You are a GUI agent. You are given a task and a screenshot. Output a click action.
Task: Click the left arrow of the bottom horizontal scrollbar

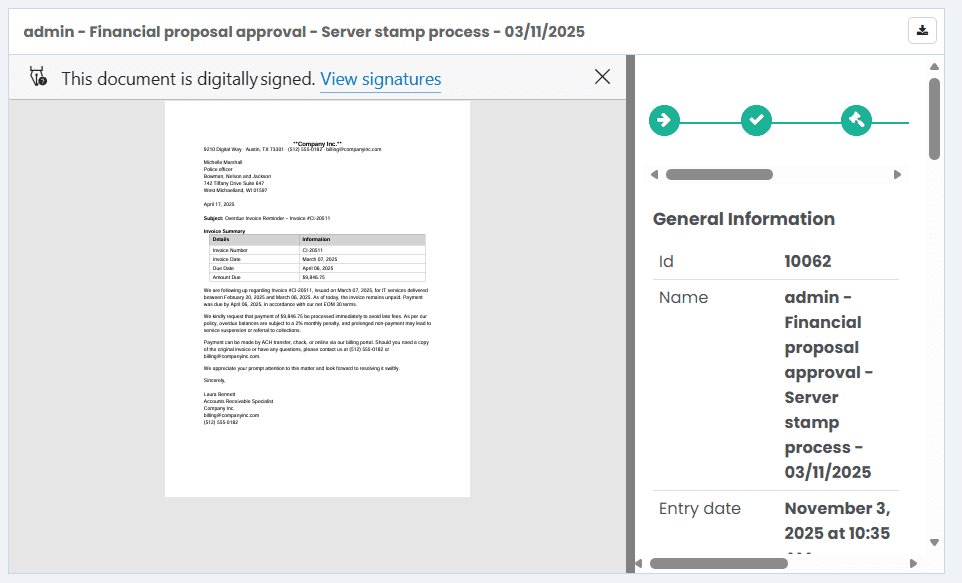(x=640, y=564)
